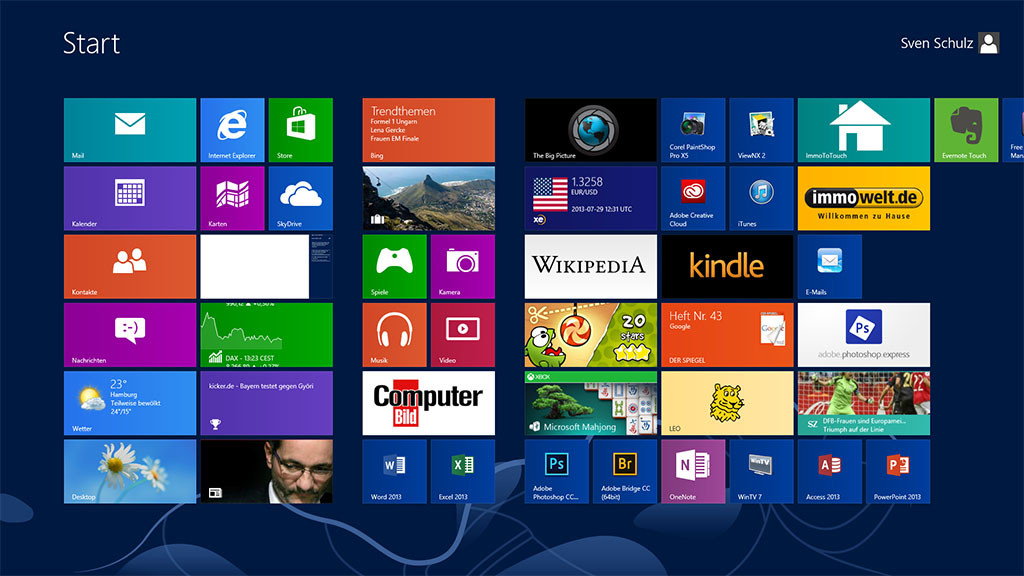Launch Adobe Photoshop CC
1024x576 pixels.
pyautogui.click(x=556, y=472)
